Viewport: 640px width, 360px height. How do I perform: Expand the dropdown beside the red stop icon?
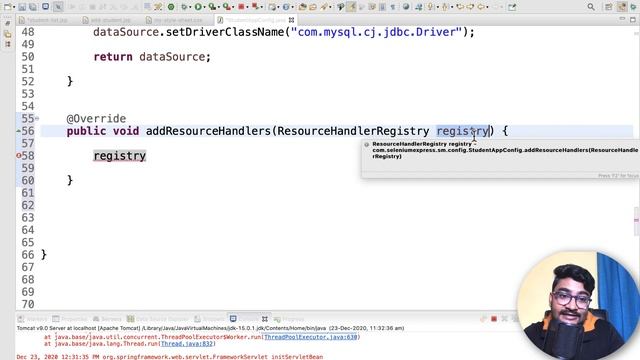(247, 7)
